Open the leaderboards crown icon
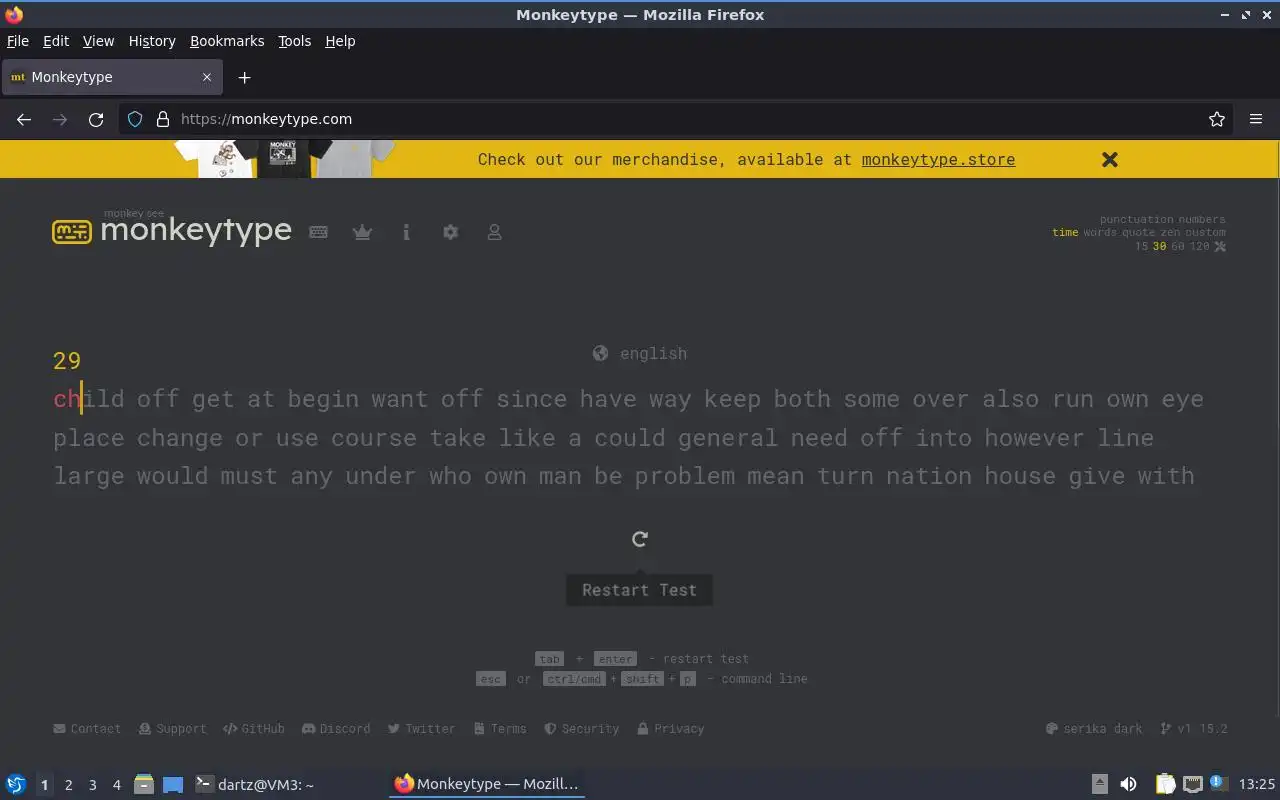 (362, 232)
